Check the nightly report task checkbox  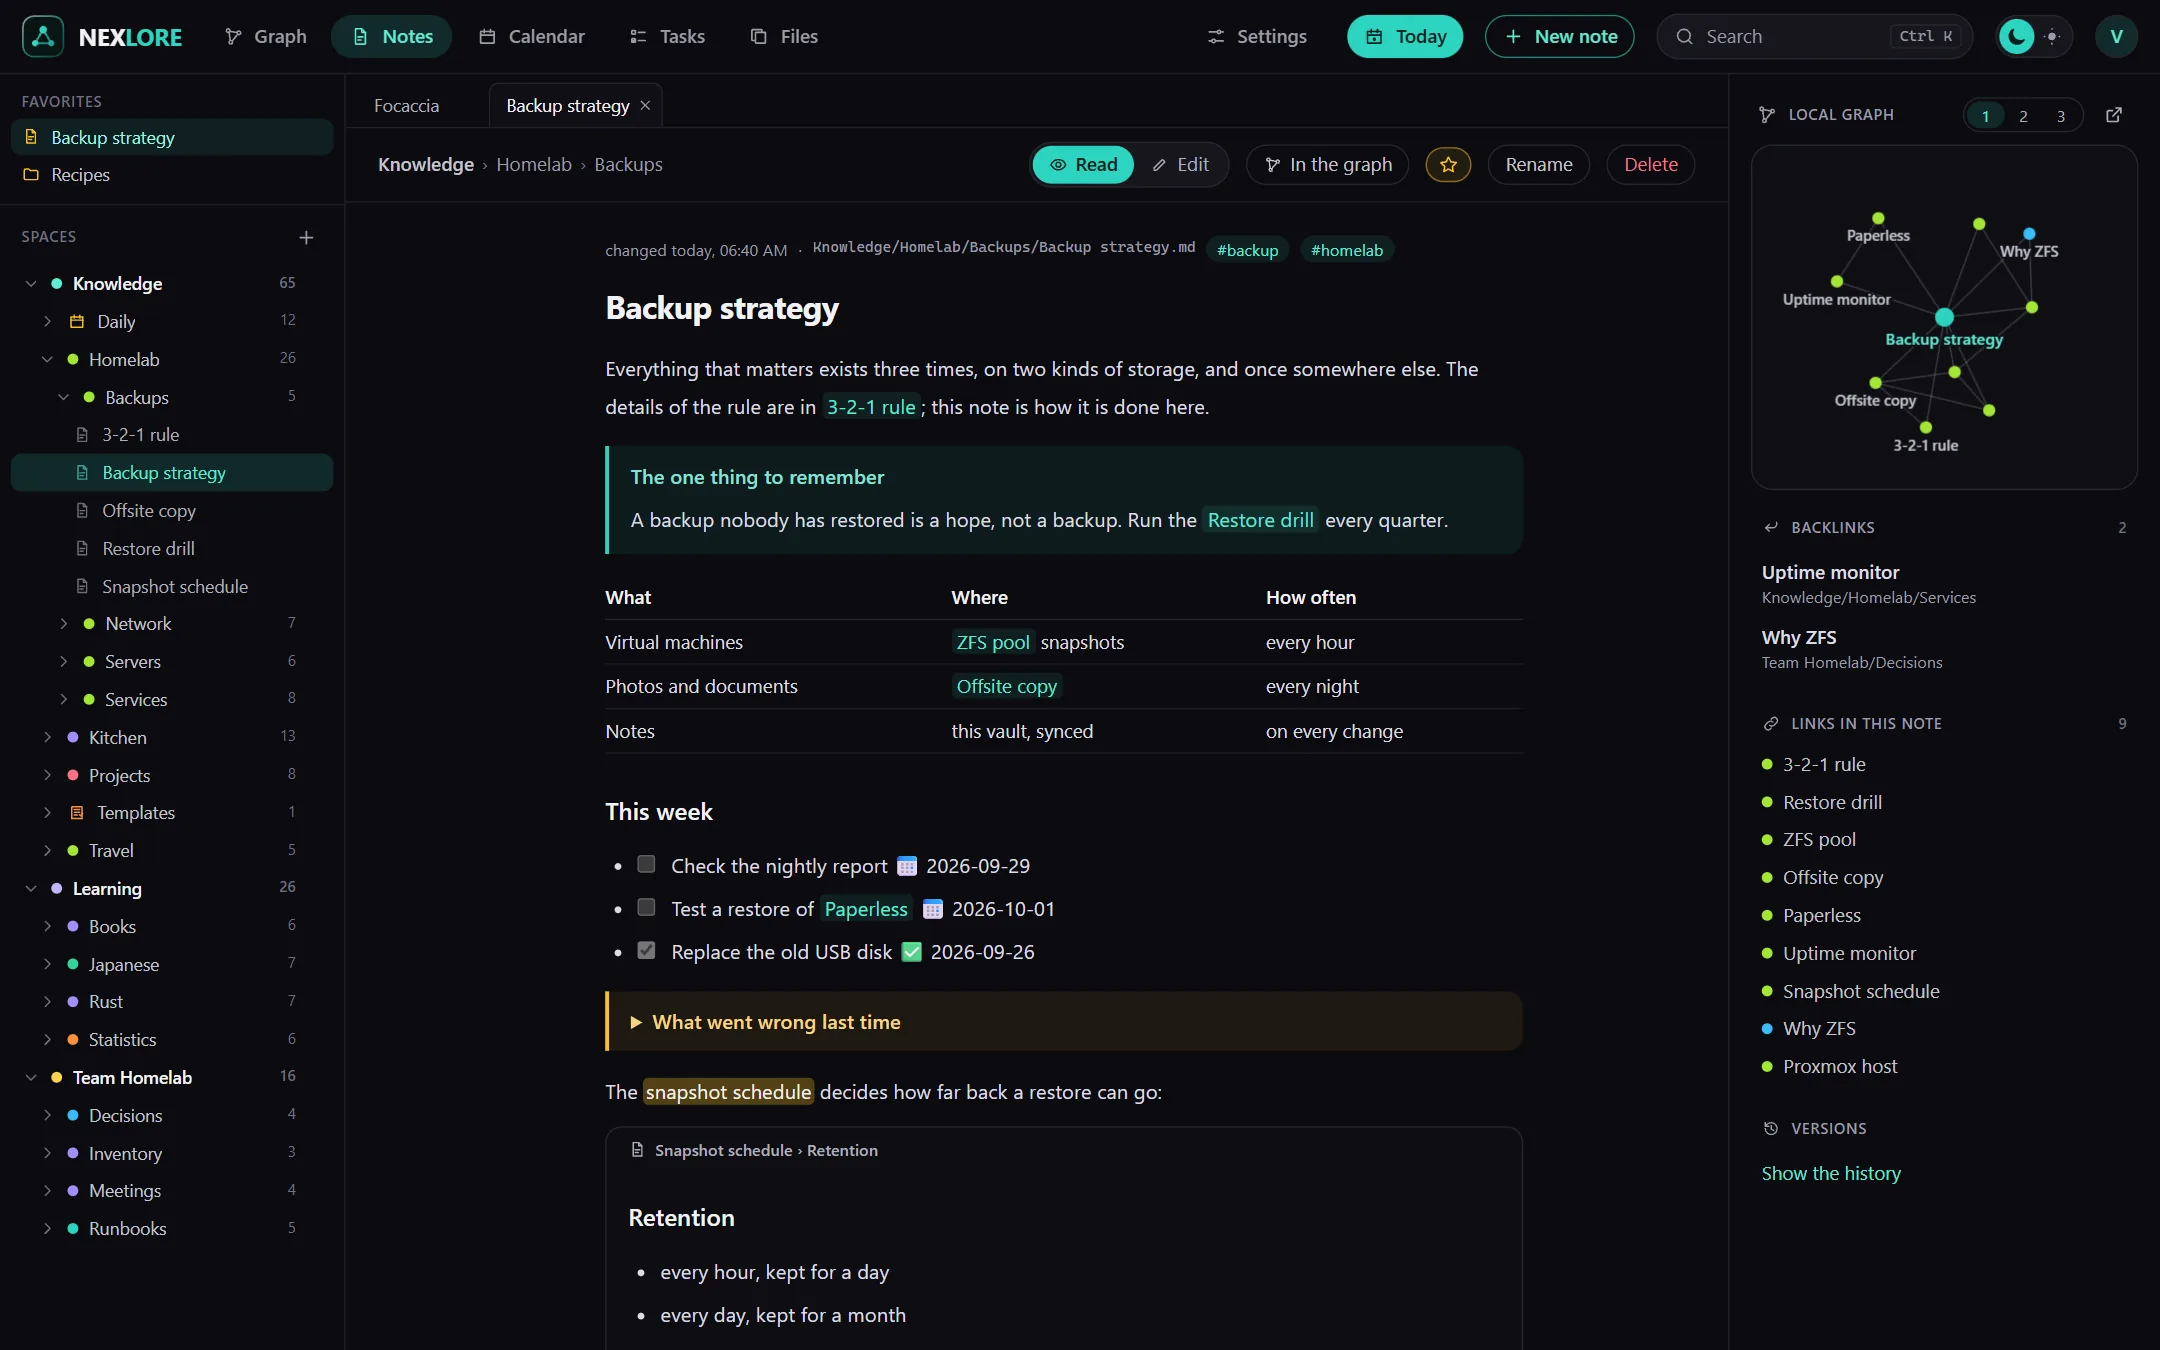647,865
